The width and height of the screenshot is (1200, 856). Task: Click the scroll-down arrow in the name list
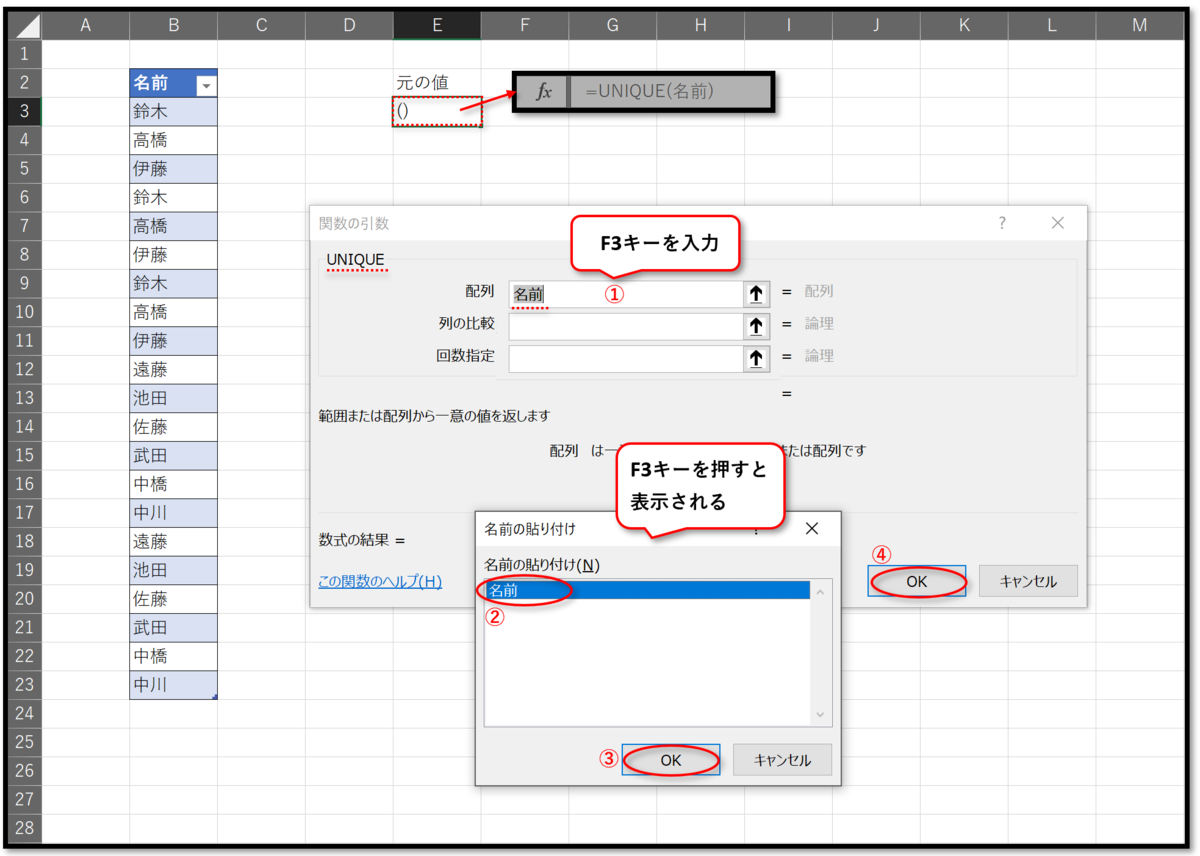821,715
